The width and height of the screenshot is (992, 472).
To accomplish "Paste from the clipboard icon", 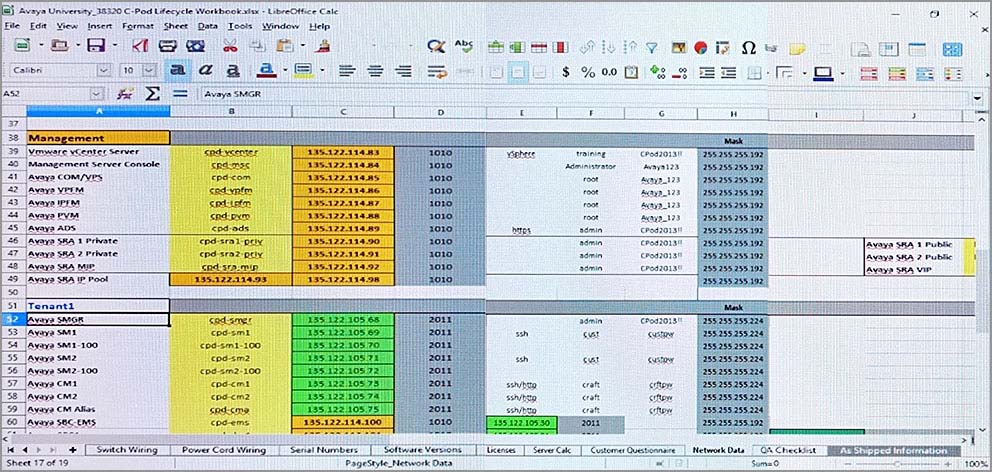I will (x=285, y=46).
